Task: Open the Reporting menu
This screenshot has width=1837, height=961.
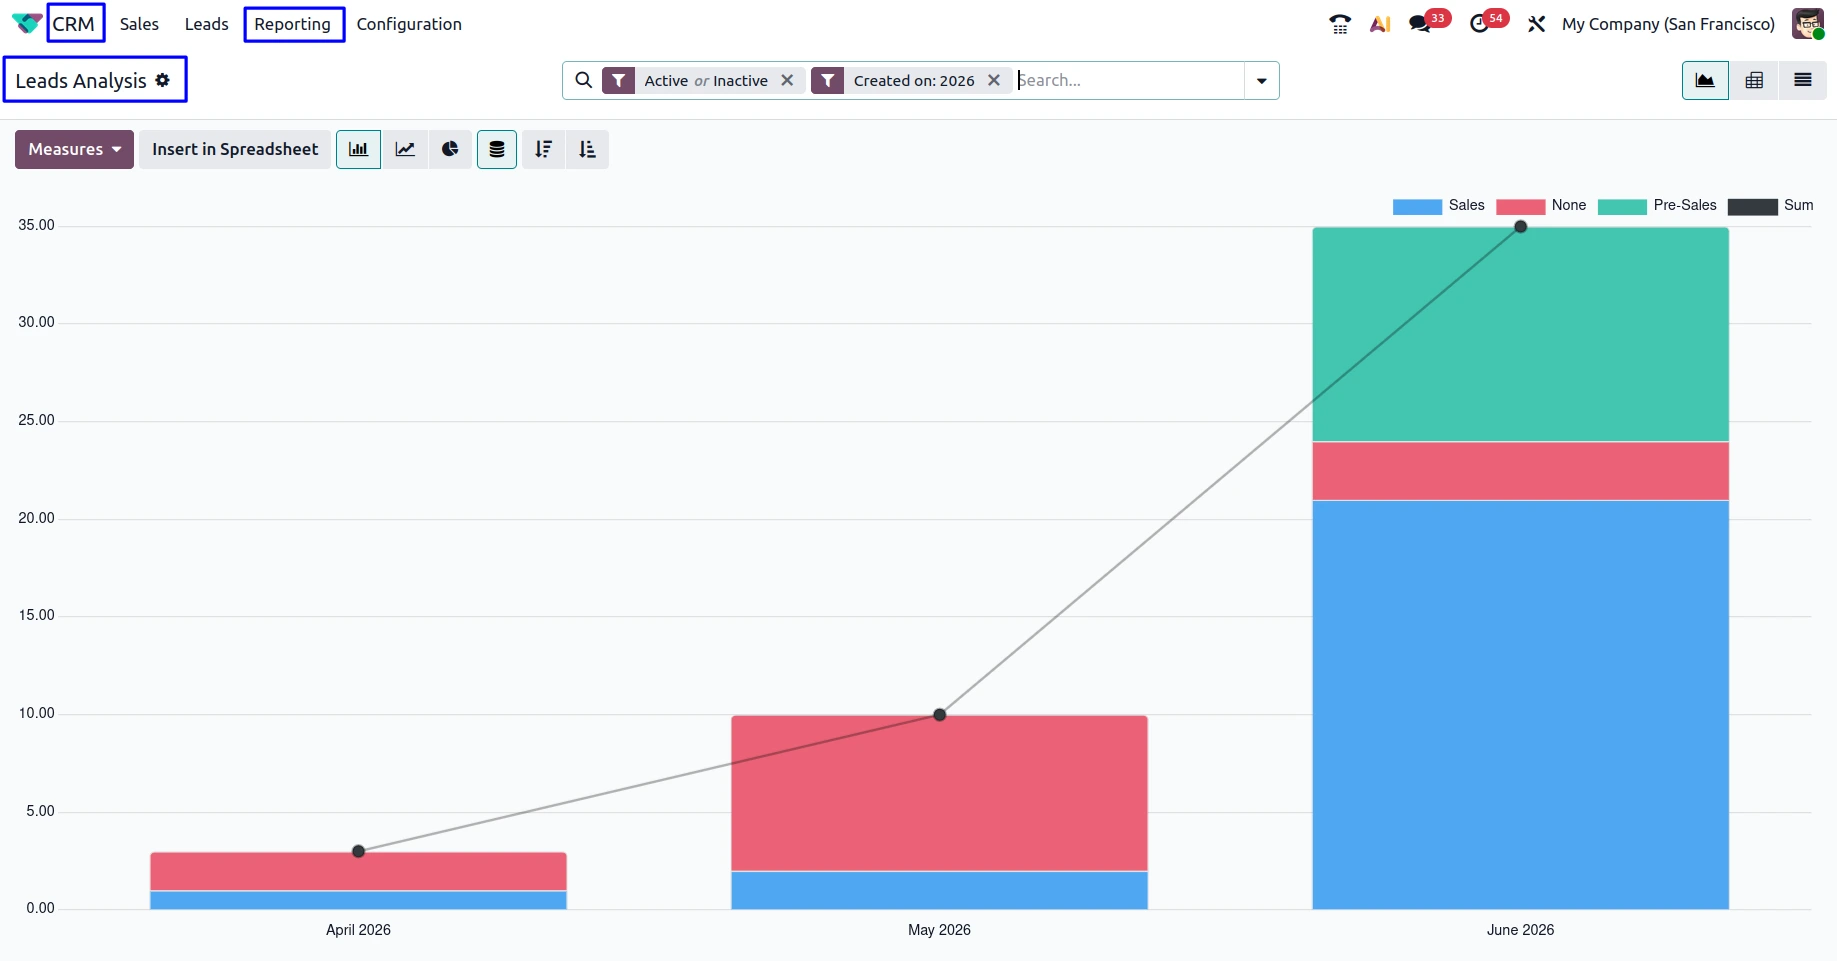Action: click(x=293, y=24)
